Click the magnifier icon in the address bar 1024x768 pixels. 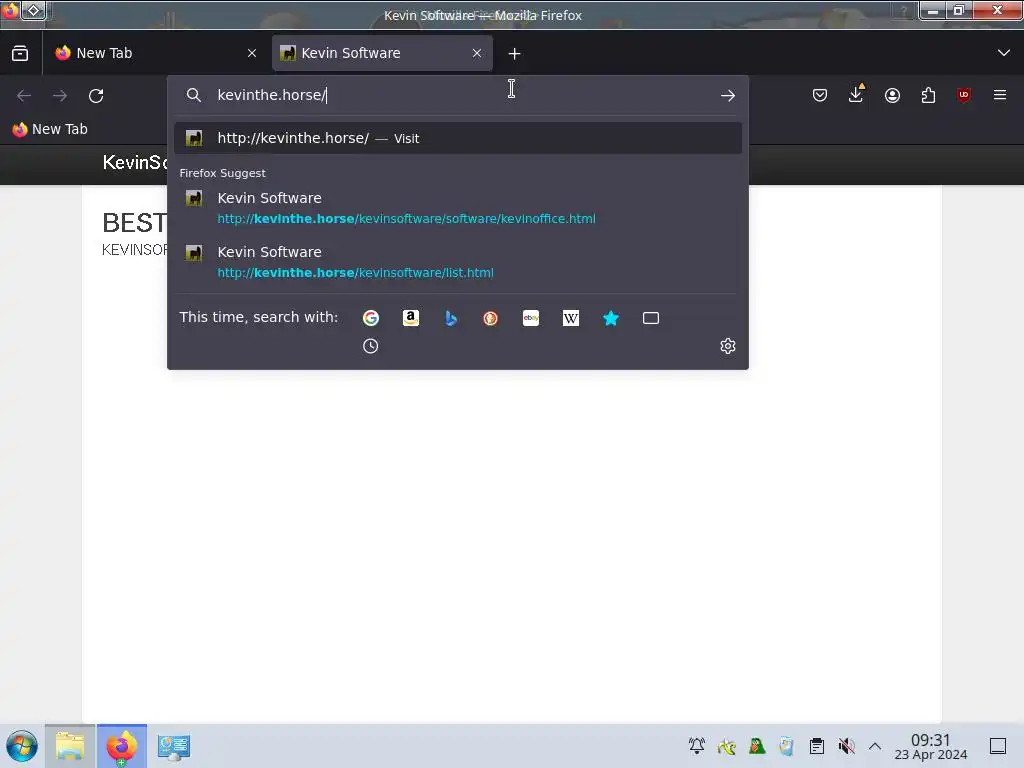point(193,95)
